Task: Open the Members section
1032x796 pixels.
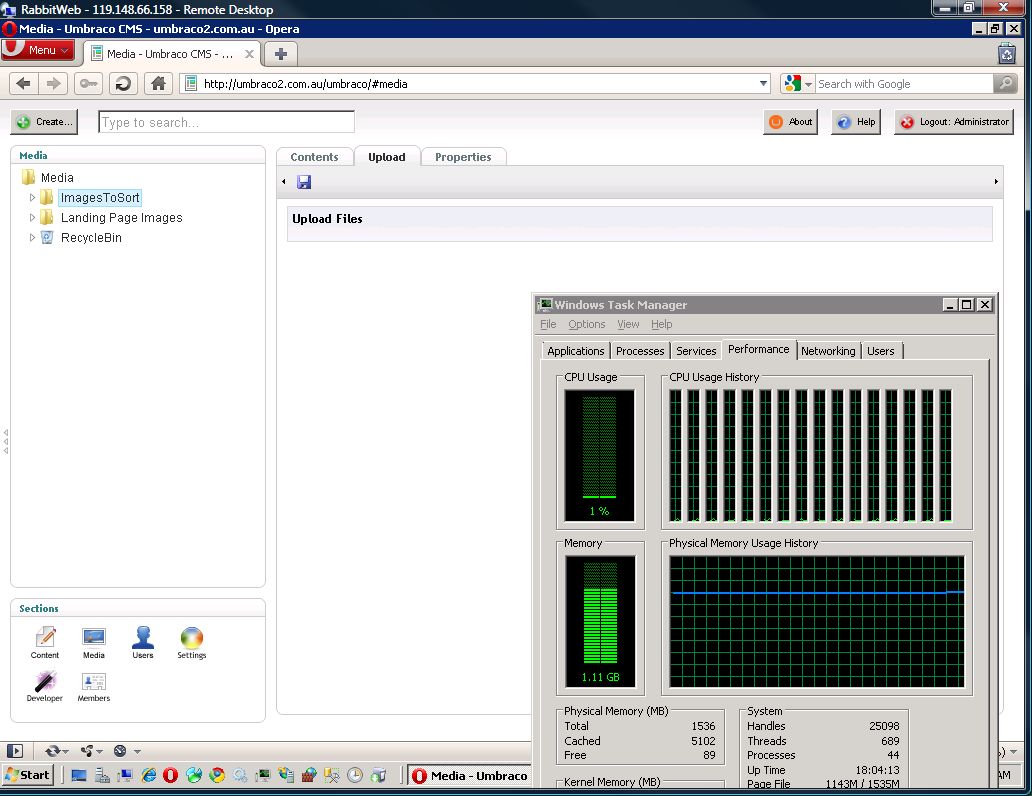Action: coord(93,686)
